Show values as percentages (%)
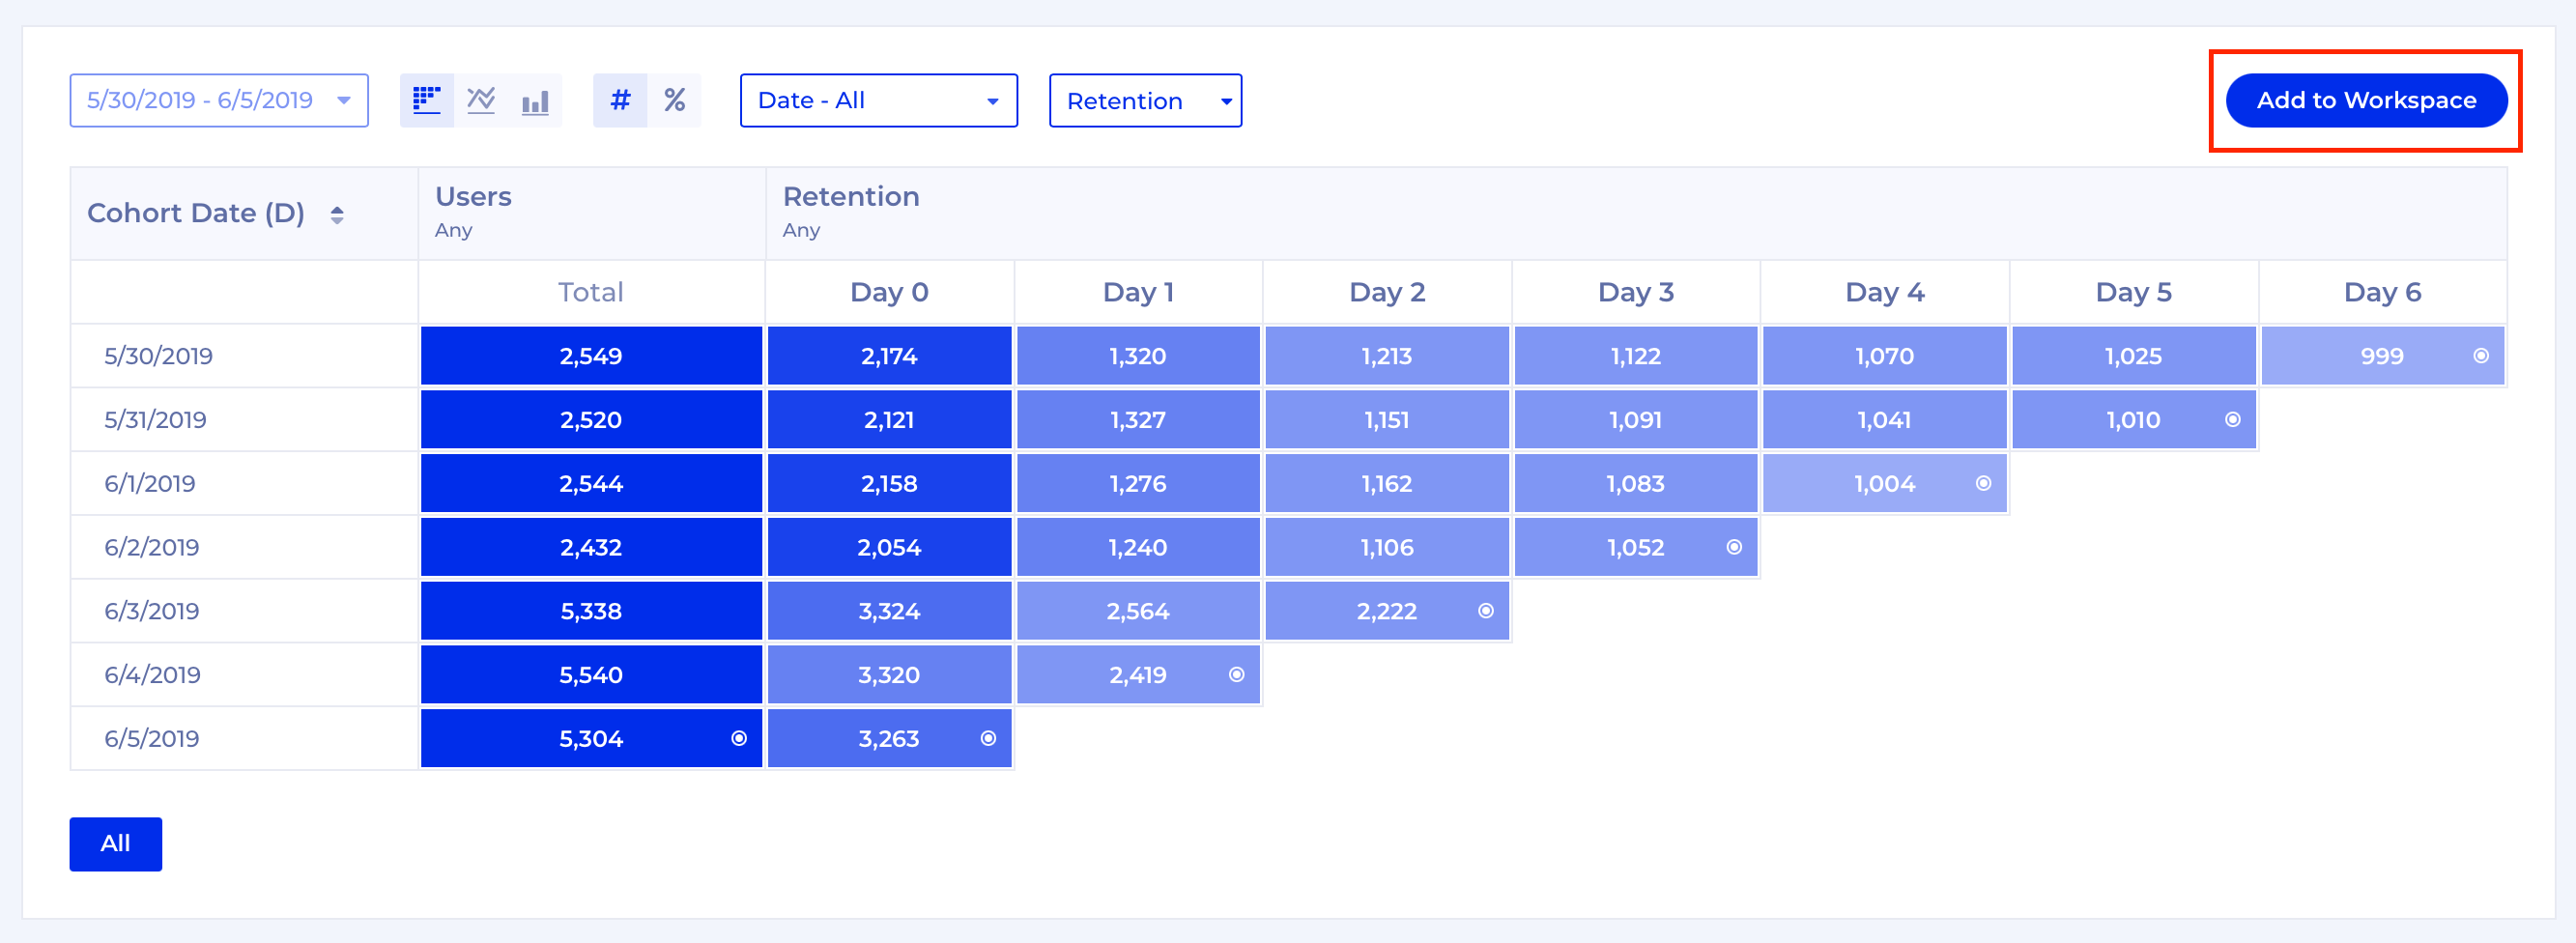 (674, 100)
